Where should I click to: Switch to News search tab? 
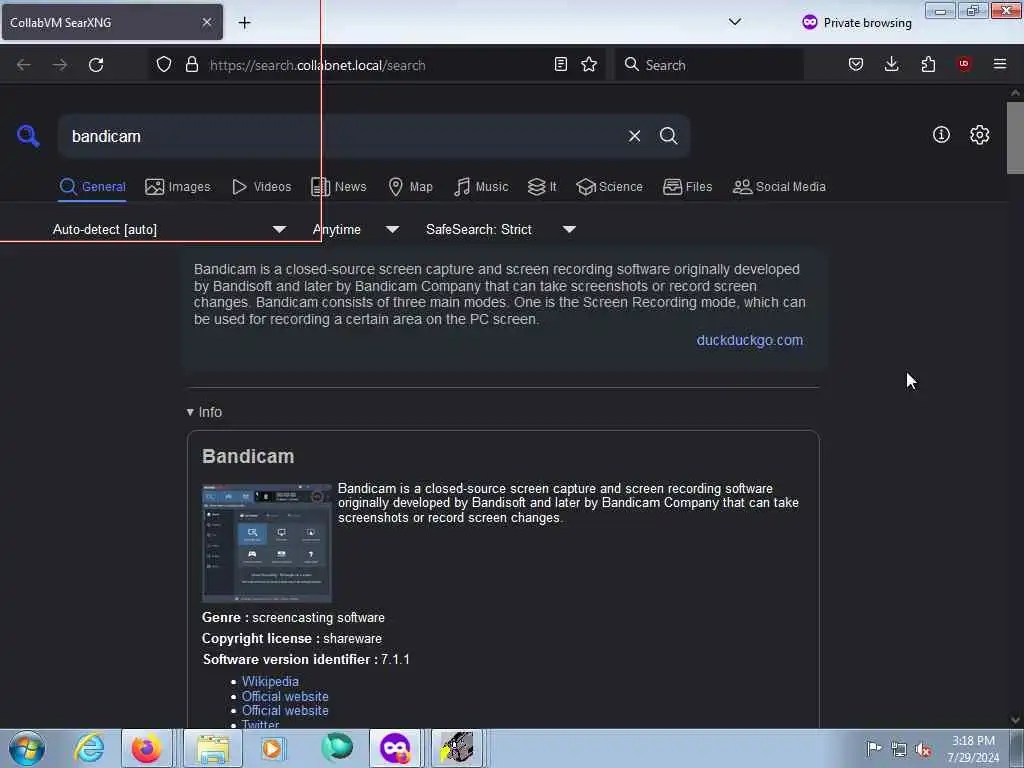point(338,187)
